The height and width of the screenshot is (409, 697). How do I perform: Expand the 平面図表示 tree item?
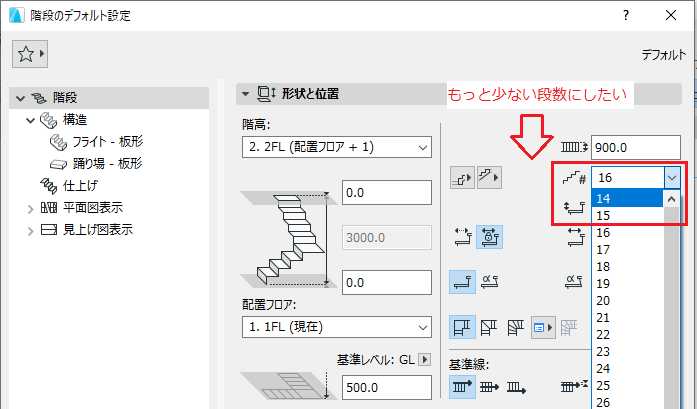(30, 208)
